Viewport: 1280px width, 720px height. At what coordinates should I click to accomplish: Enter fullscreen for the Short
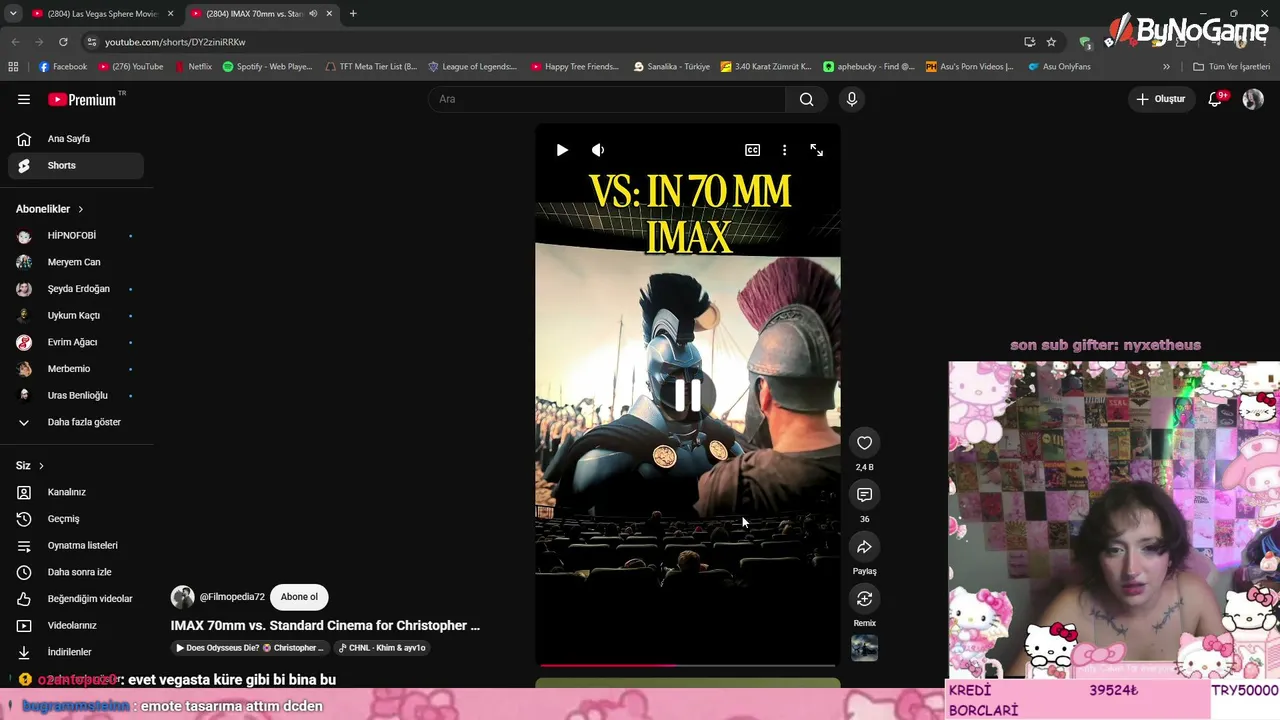click(817, 150)
